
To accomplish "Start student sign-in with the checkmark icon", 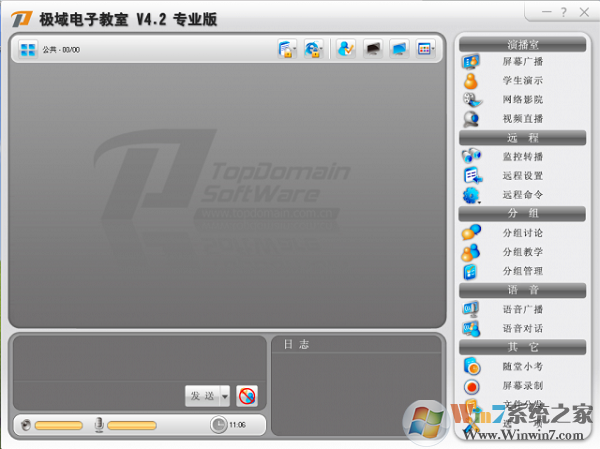I will tap(346, 49).
